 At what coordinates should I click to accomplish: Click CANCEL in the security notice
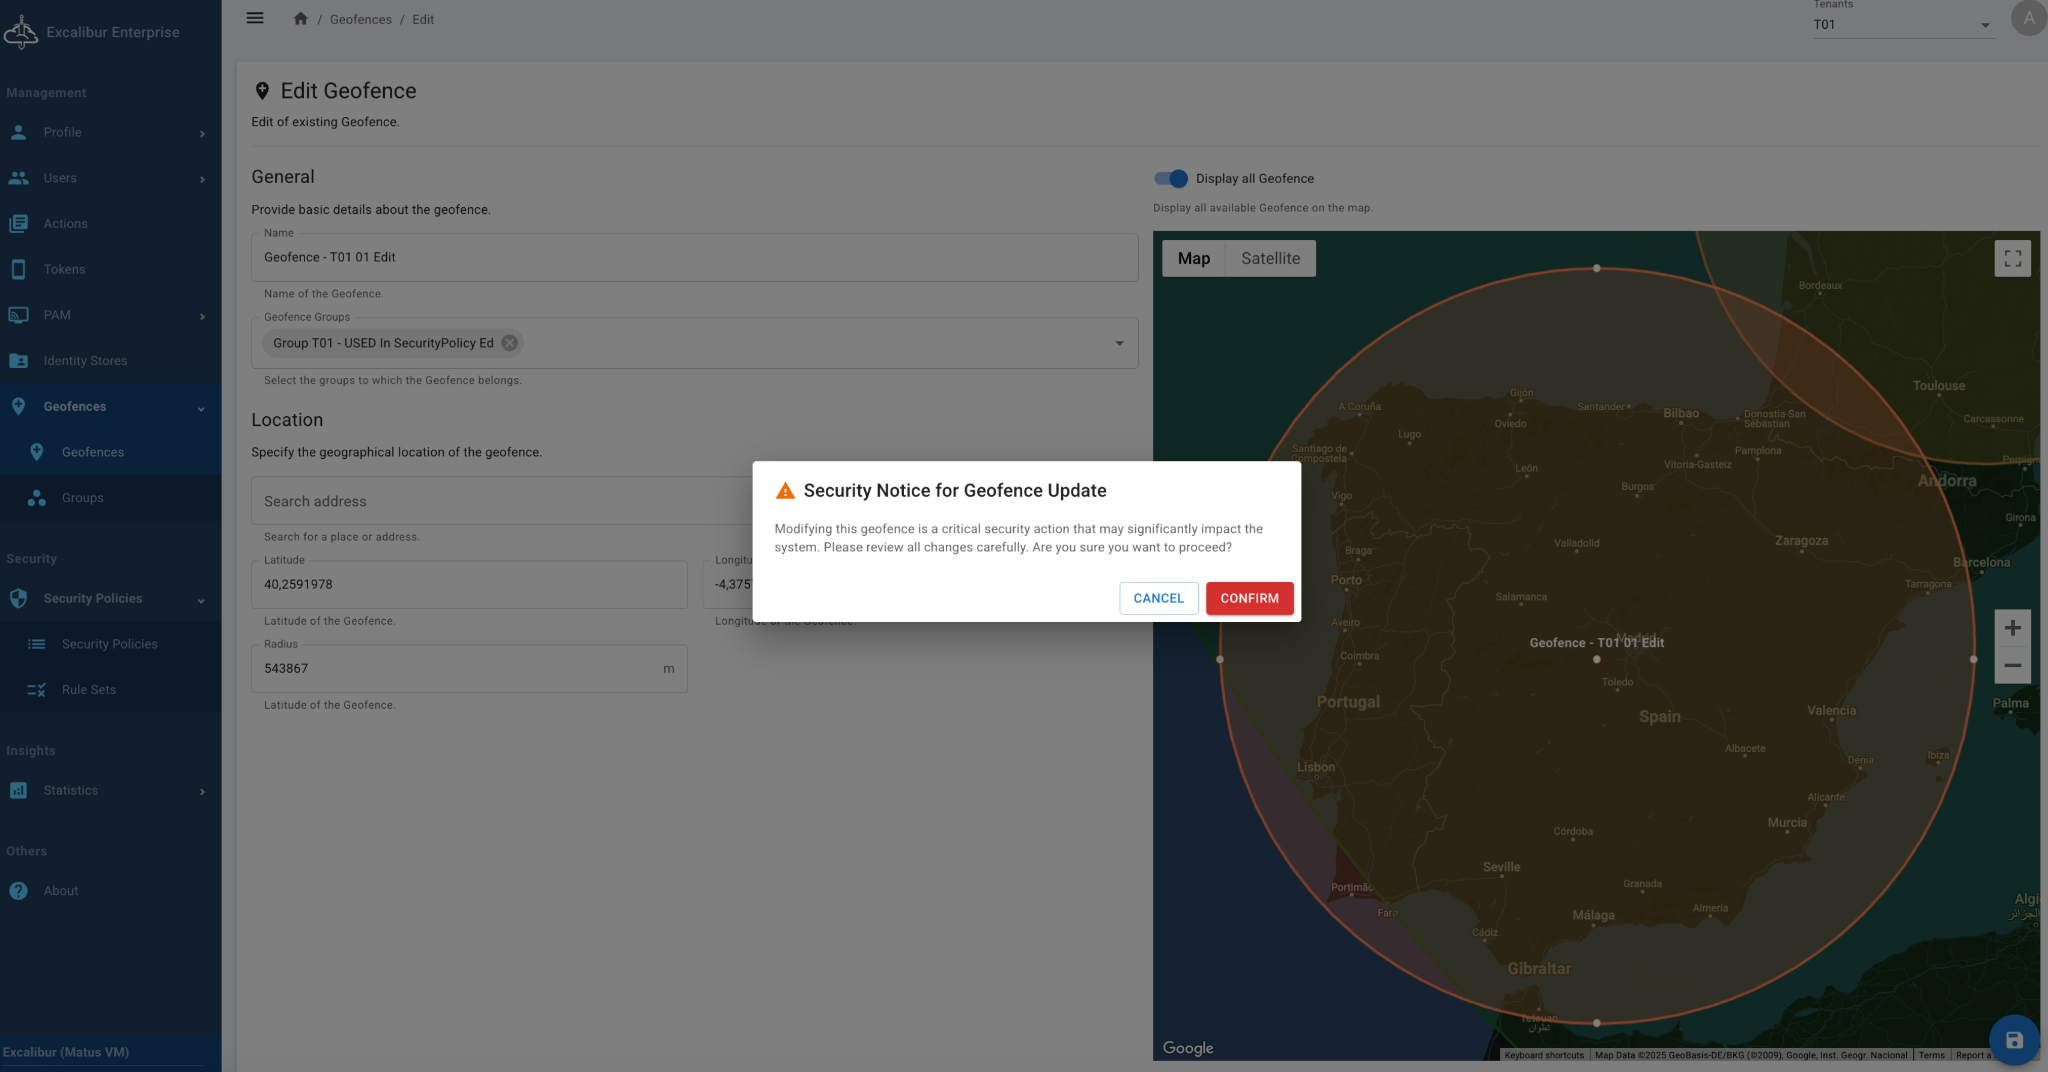pyautogui.click(x=1158, y=598)
